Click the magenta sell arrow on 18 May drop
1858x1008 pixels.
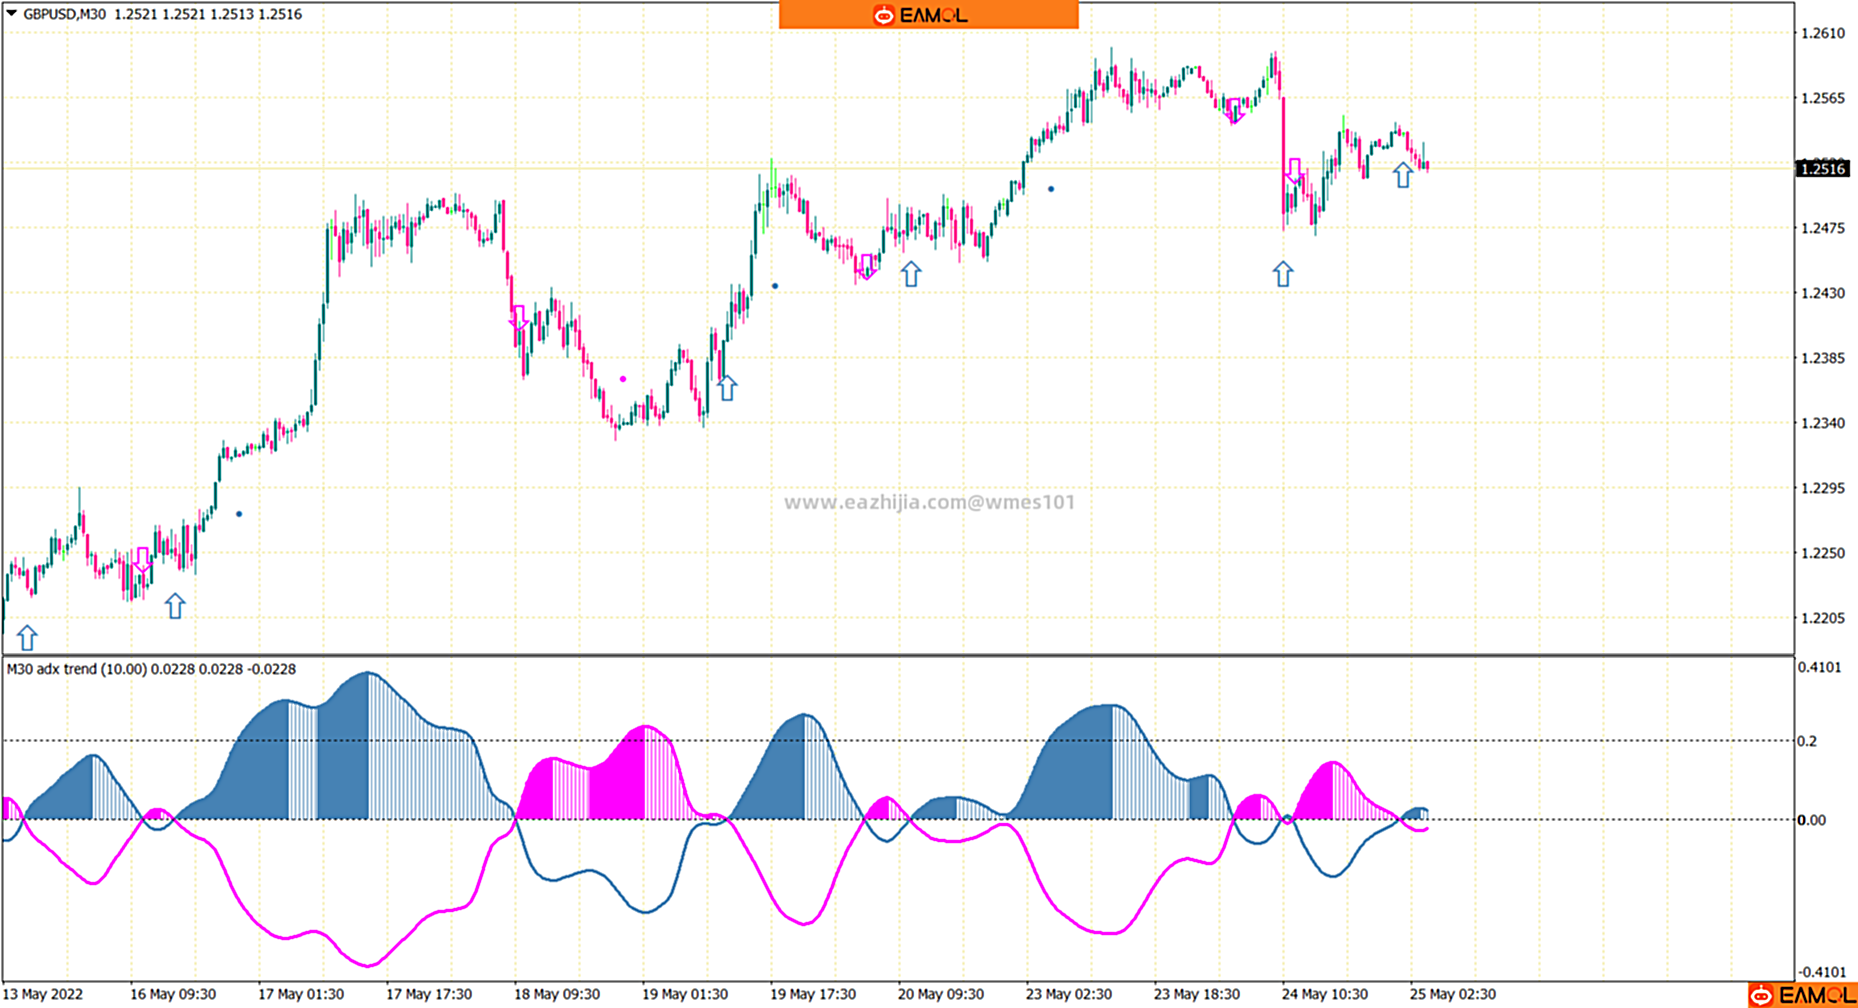coord(518,318)
